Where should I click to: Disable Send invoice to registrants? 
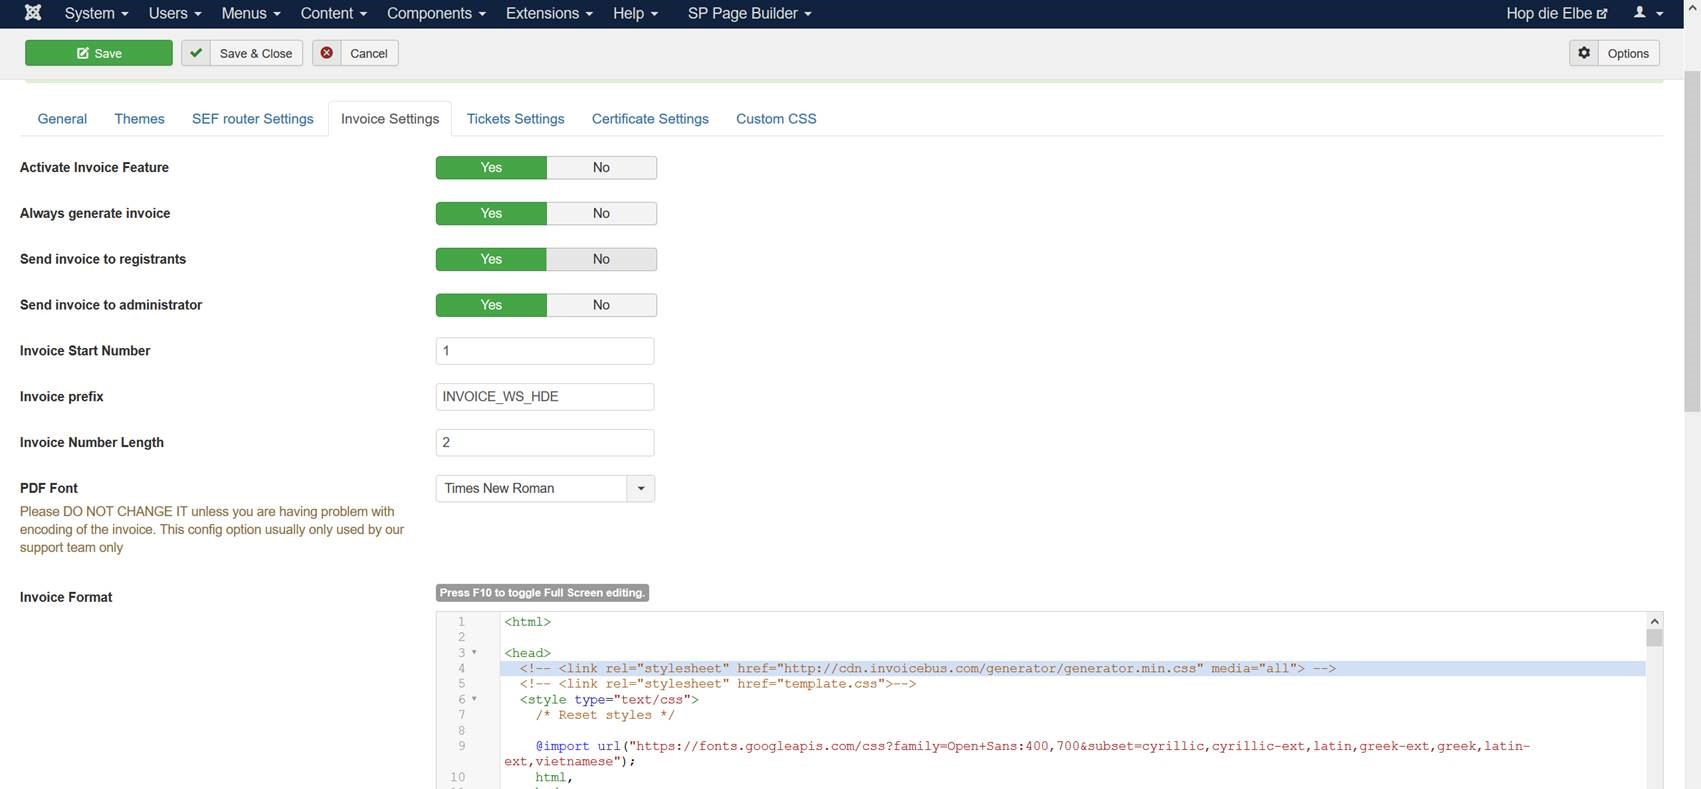pos(601,259)
